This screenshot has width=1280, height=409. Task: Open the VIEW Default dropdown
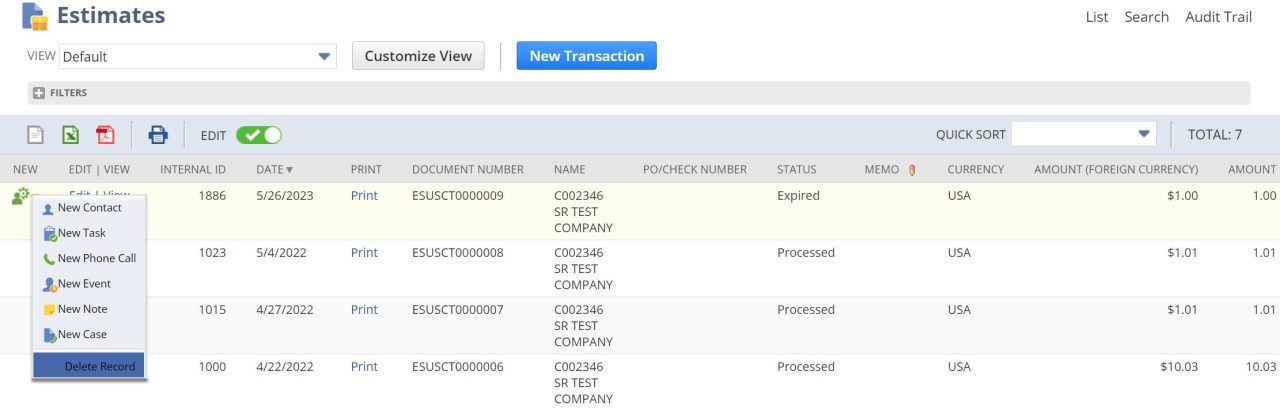(198, 56)
